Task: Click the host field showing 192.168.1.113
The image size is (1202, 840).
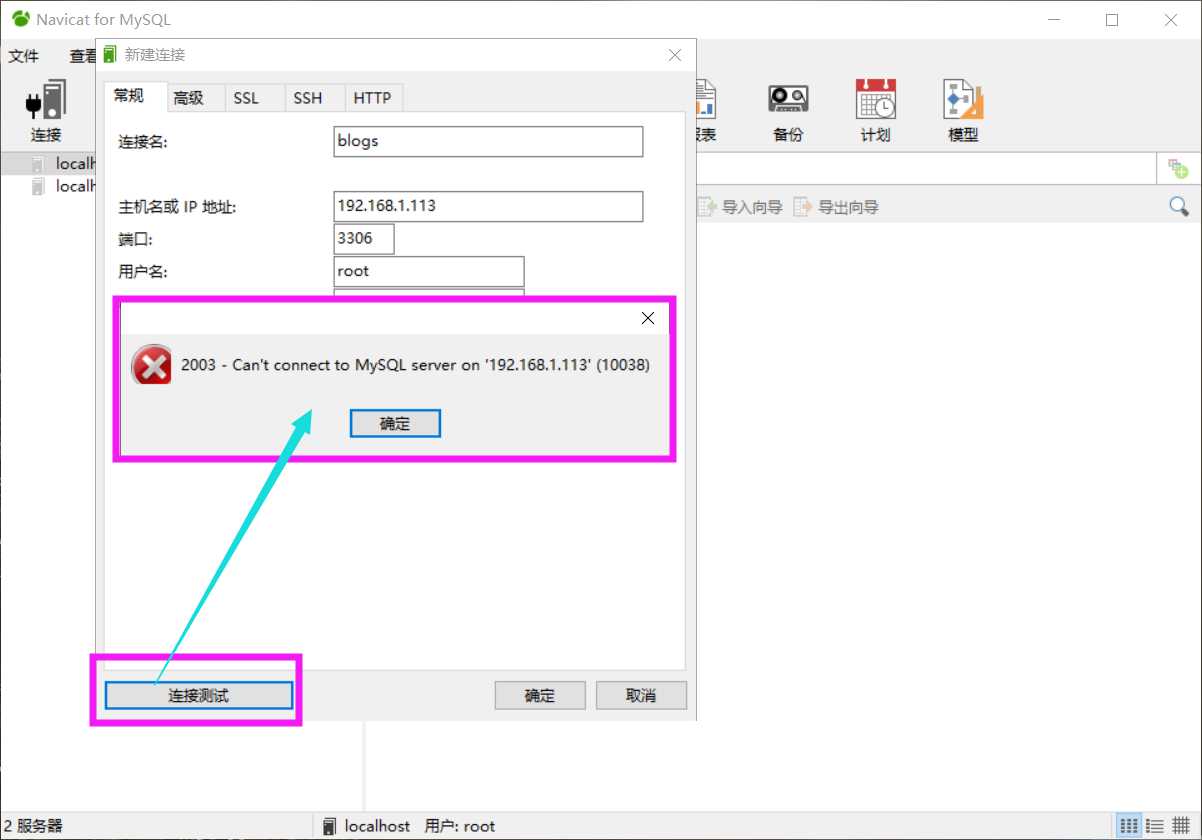Action: tap(488, 206)
